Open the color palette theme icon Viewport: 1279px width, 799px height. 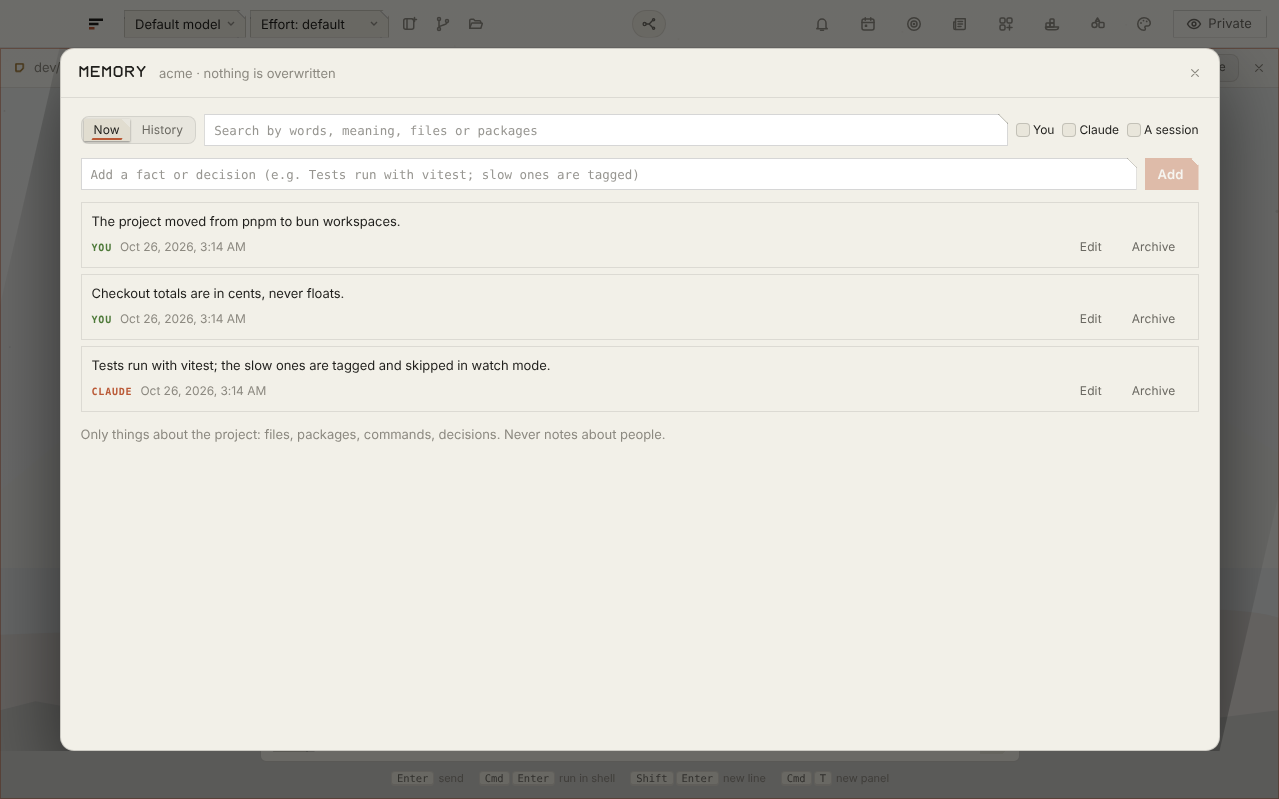pyautogui.click(x=1144, y=24)
